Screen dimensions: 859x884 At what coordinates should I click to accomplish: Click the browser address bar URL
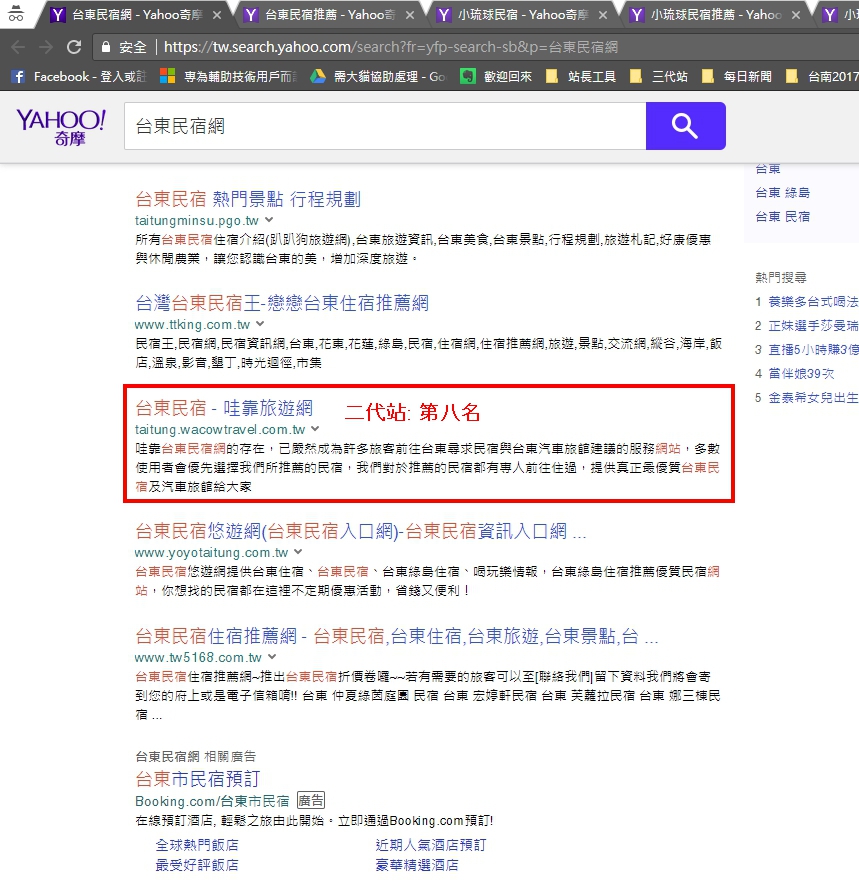[x=391, y=47]
